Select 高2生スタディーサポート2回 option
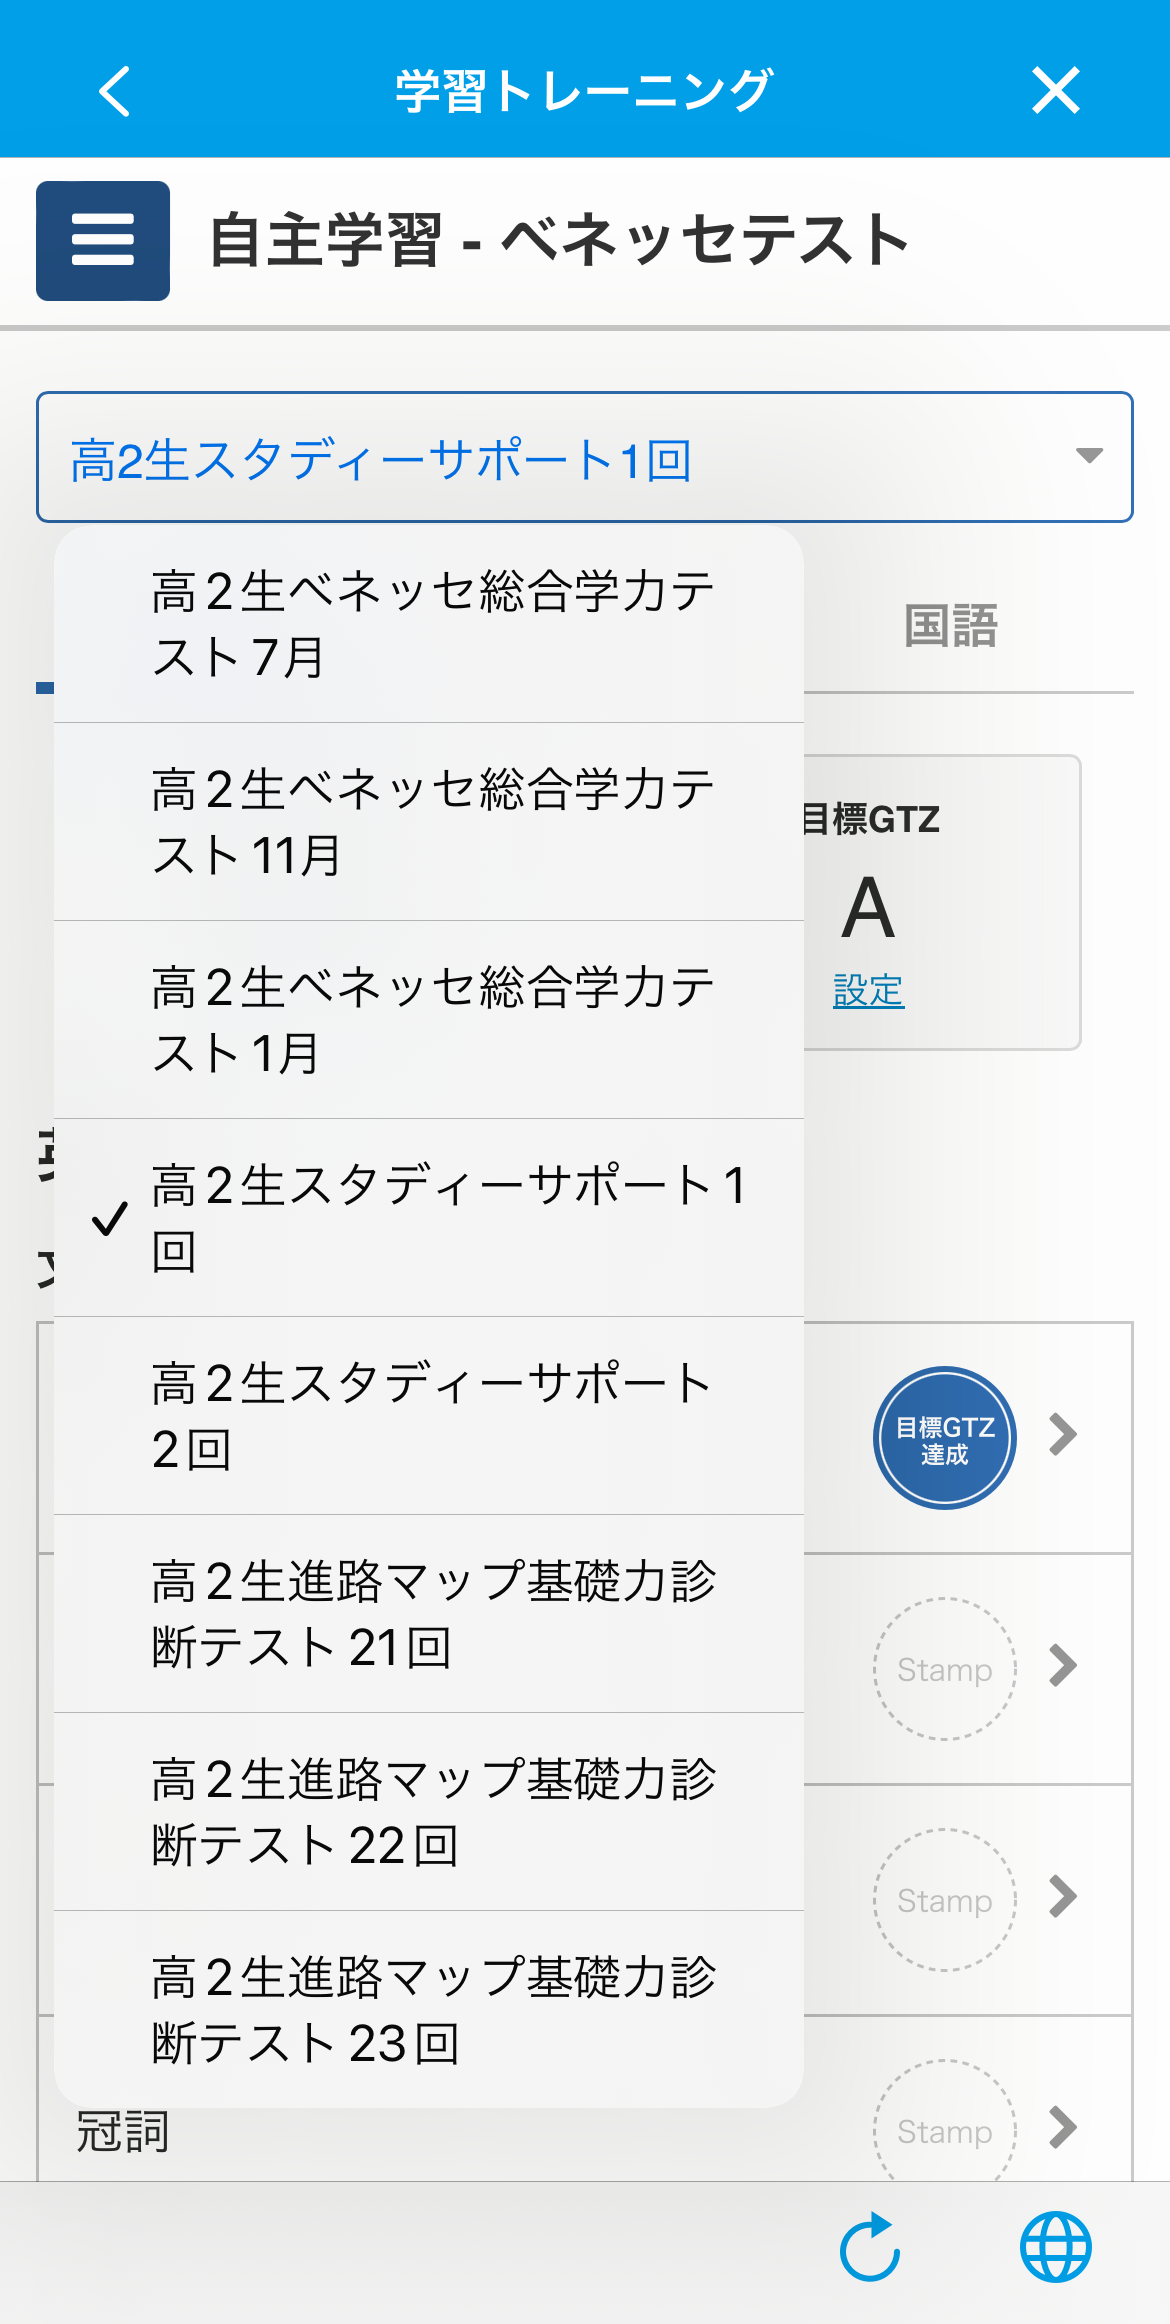The image size is (1170, 2324). pyautogui.click(x=429, y=1416)
